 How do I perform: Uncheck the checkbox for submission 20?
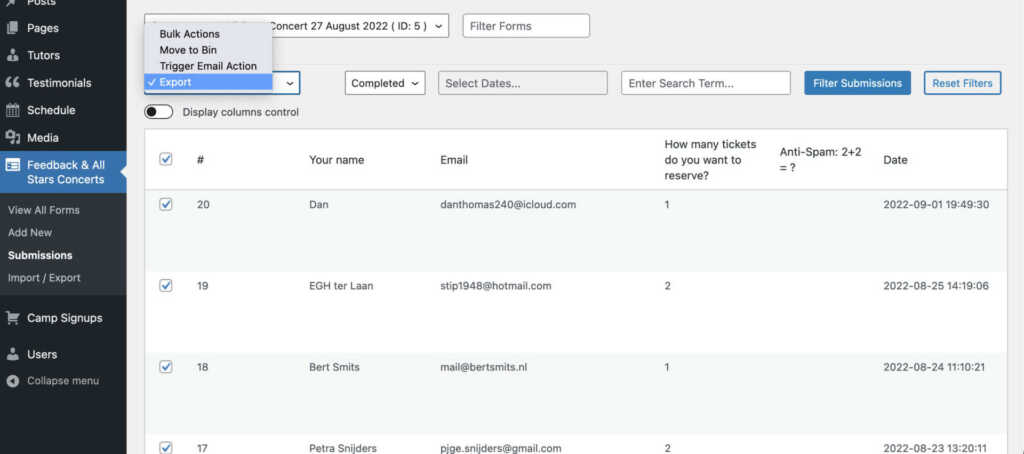click(x=166, y=204)
